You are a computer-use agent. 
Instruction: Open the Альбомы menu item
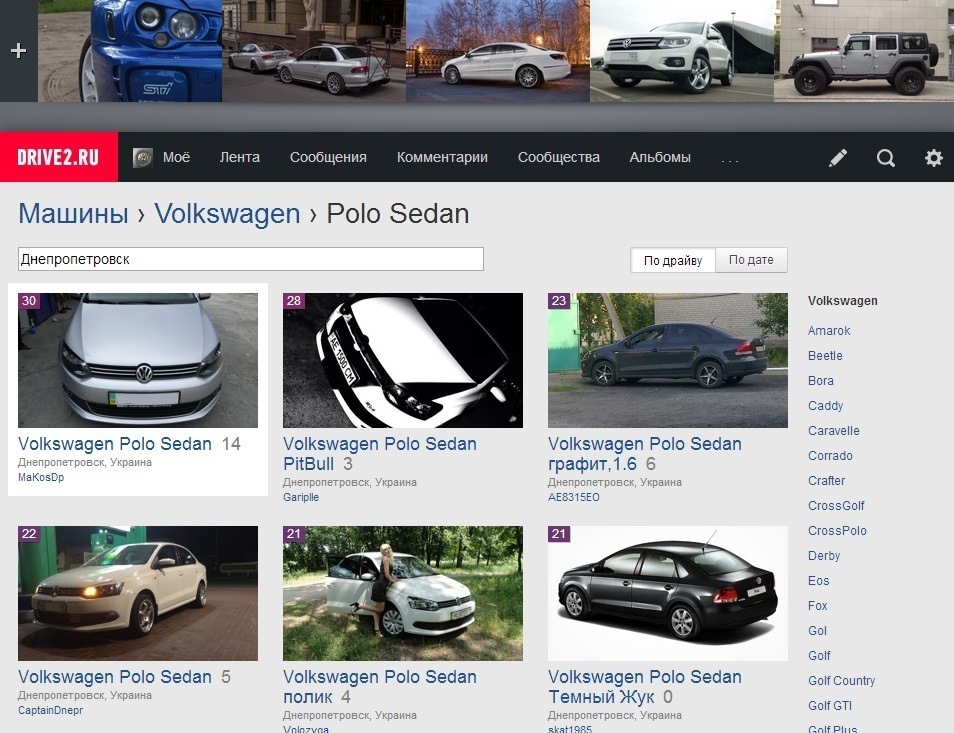pos(660,158)
